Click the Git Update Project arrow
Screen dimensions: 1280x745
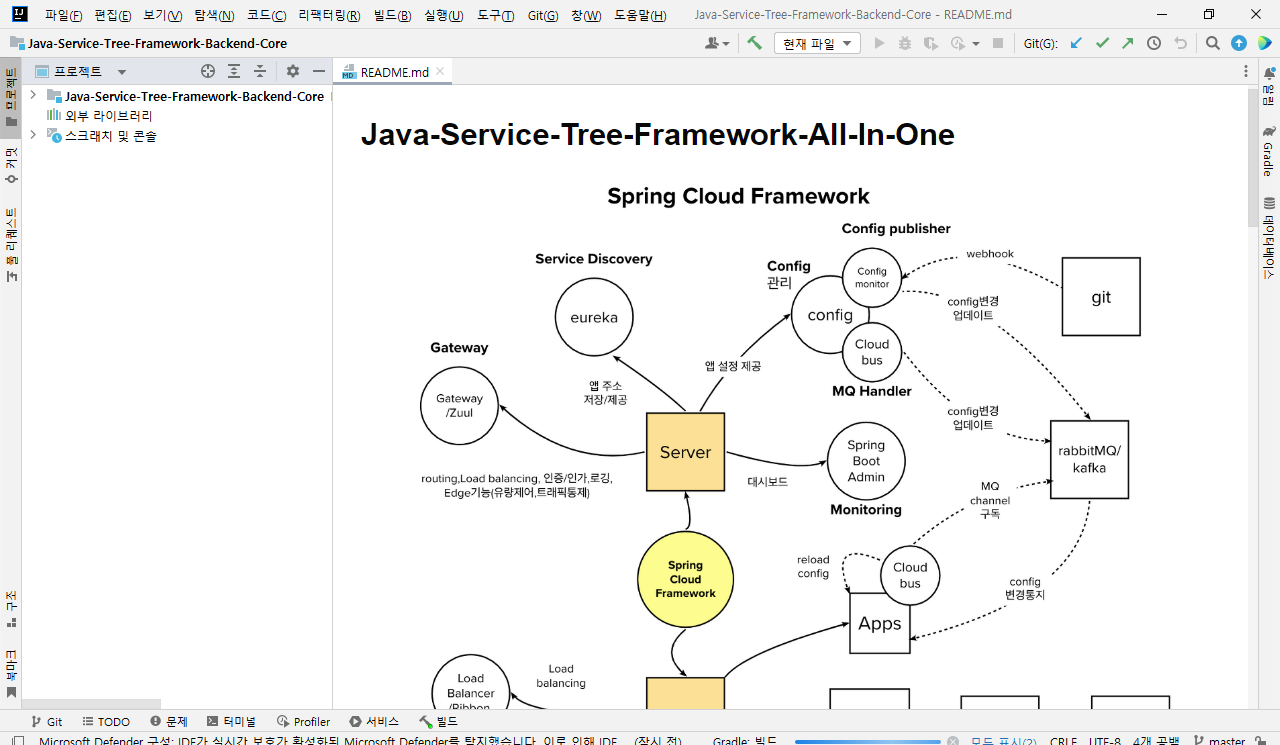tap(1076, 43)
